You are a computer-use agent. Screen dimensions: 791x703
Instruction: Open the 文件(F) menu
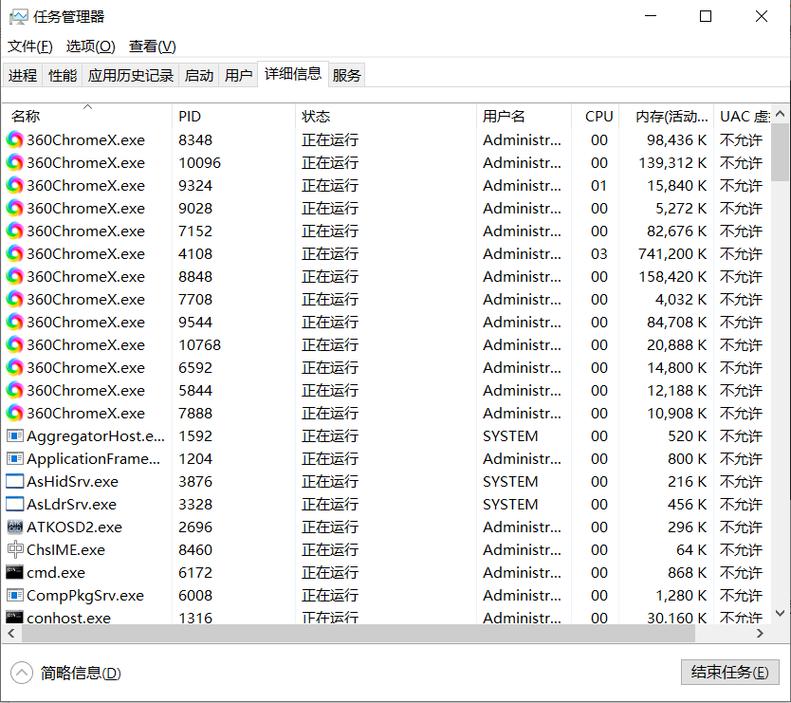point(30,46)
